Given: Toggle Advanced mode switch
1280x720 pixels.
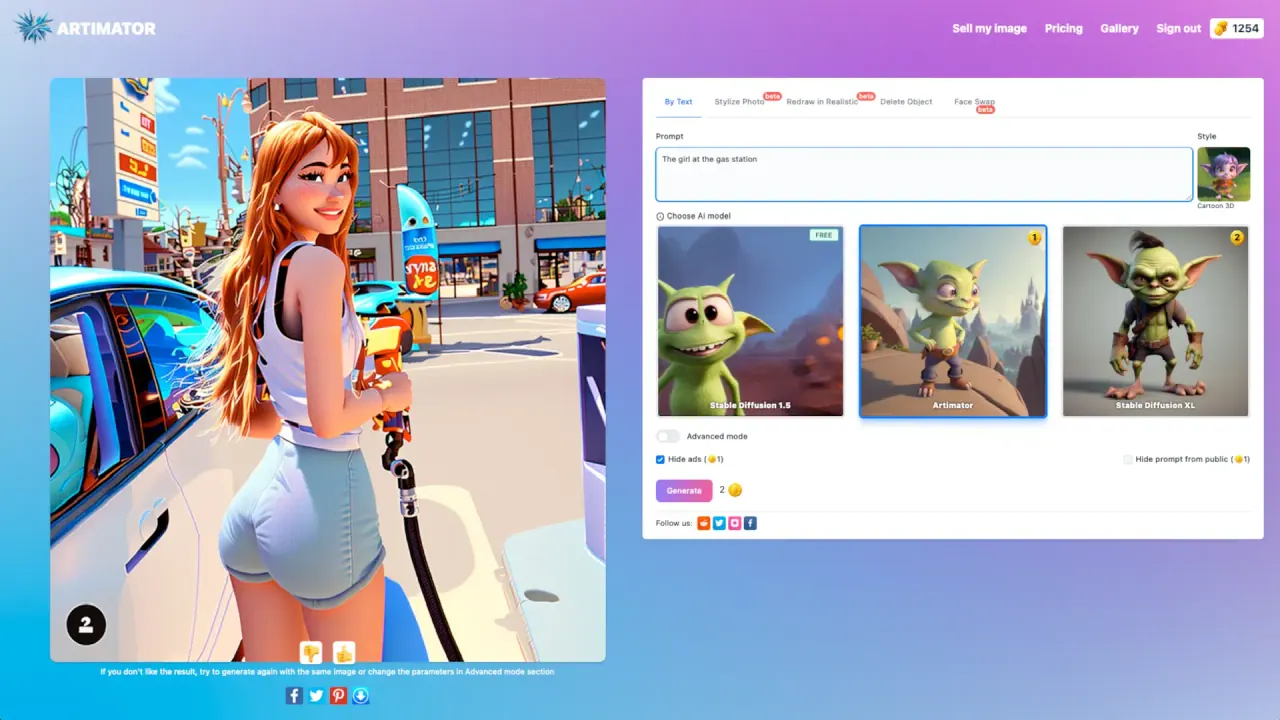Looking at the screenshot, I should [x=668, y=436].
